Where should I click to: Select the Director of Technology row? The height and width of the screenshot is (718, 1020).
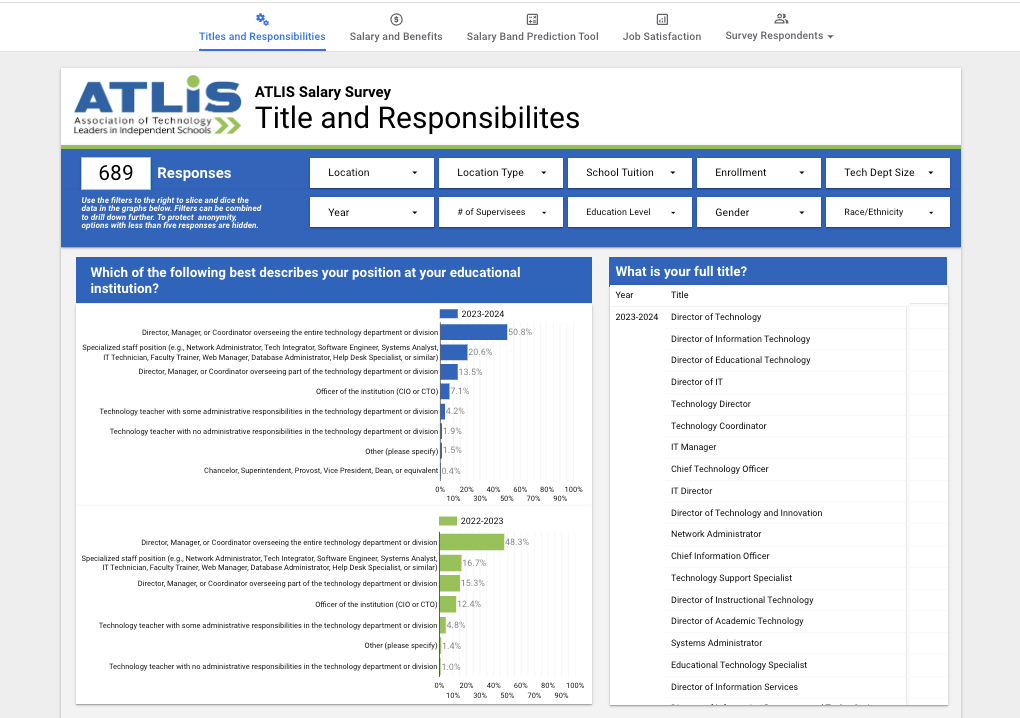pyautogui.click(x=716, y=317)
